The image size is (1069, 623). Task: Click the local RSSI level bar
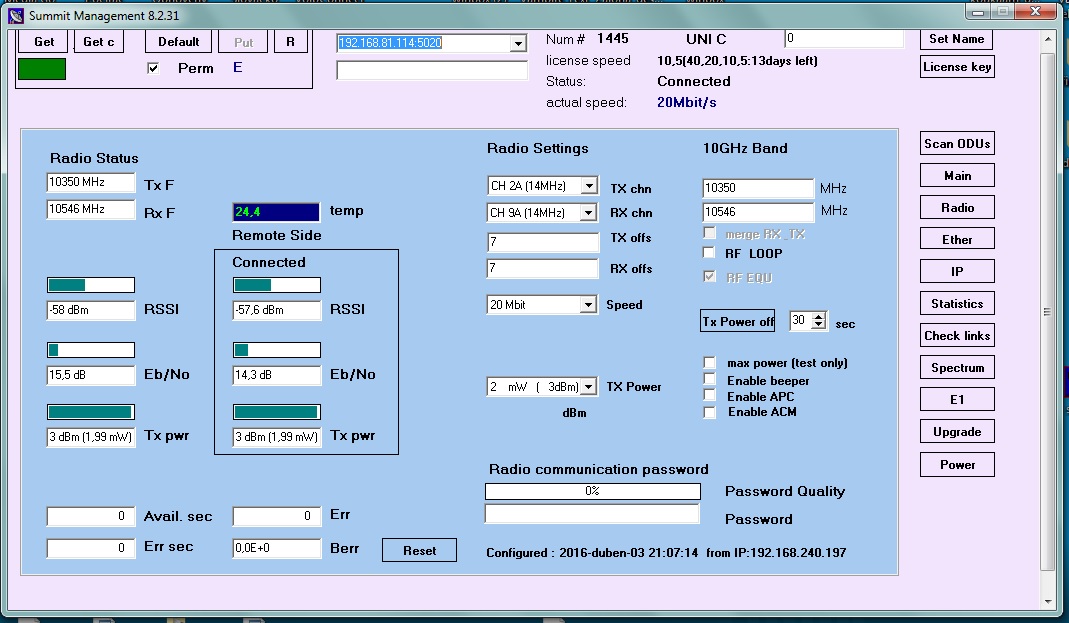pyautogui.click(x=91, y=285)
